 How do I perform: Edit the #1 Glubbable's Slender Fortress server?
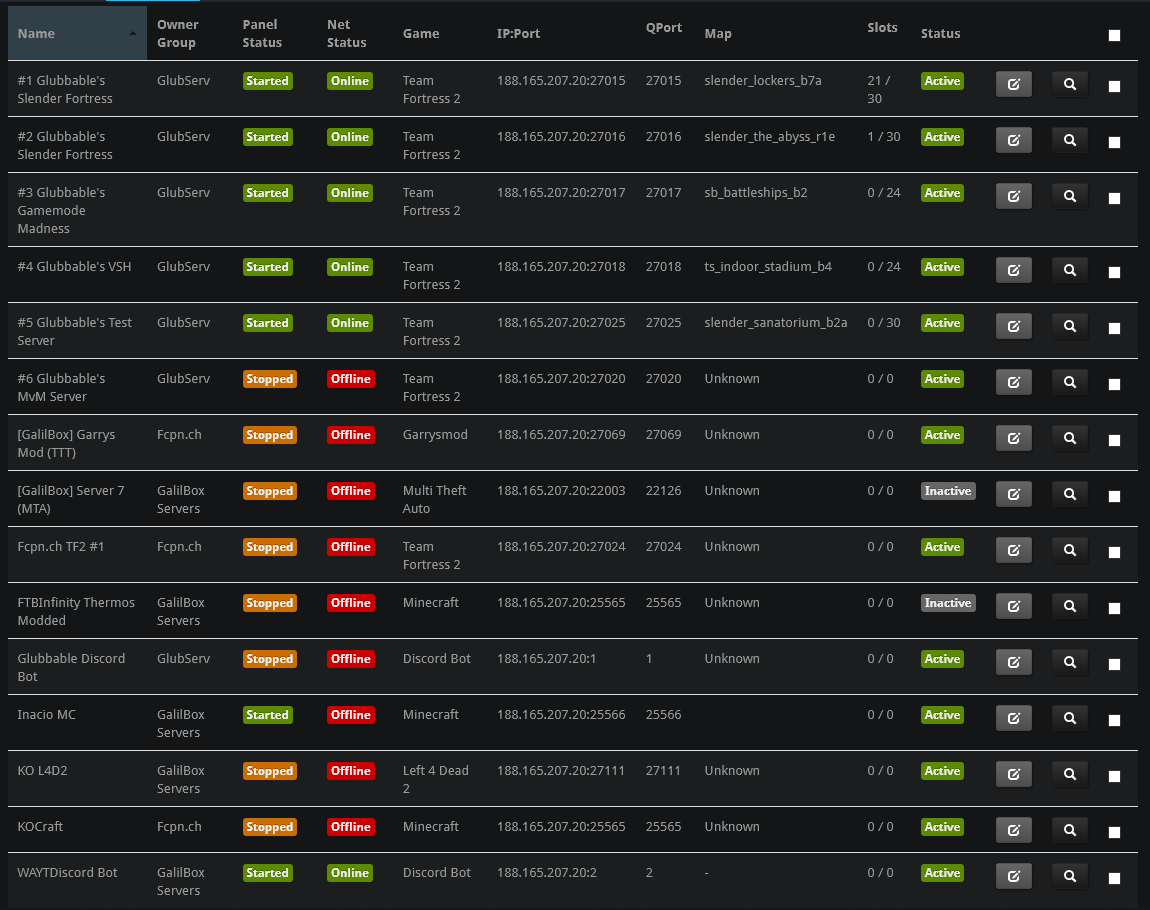click(x=1014, y=84)
